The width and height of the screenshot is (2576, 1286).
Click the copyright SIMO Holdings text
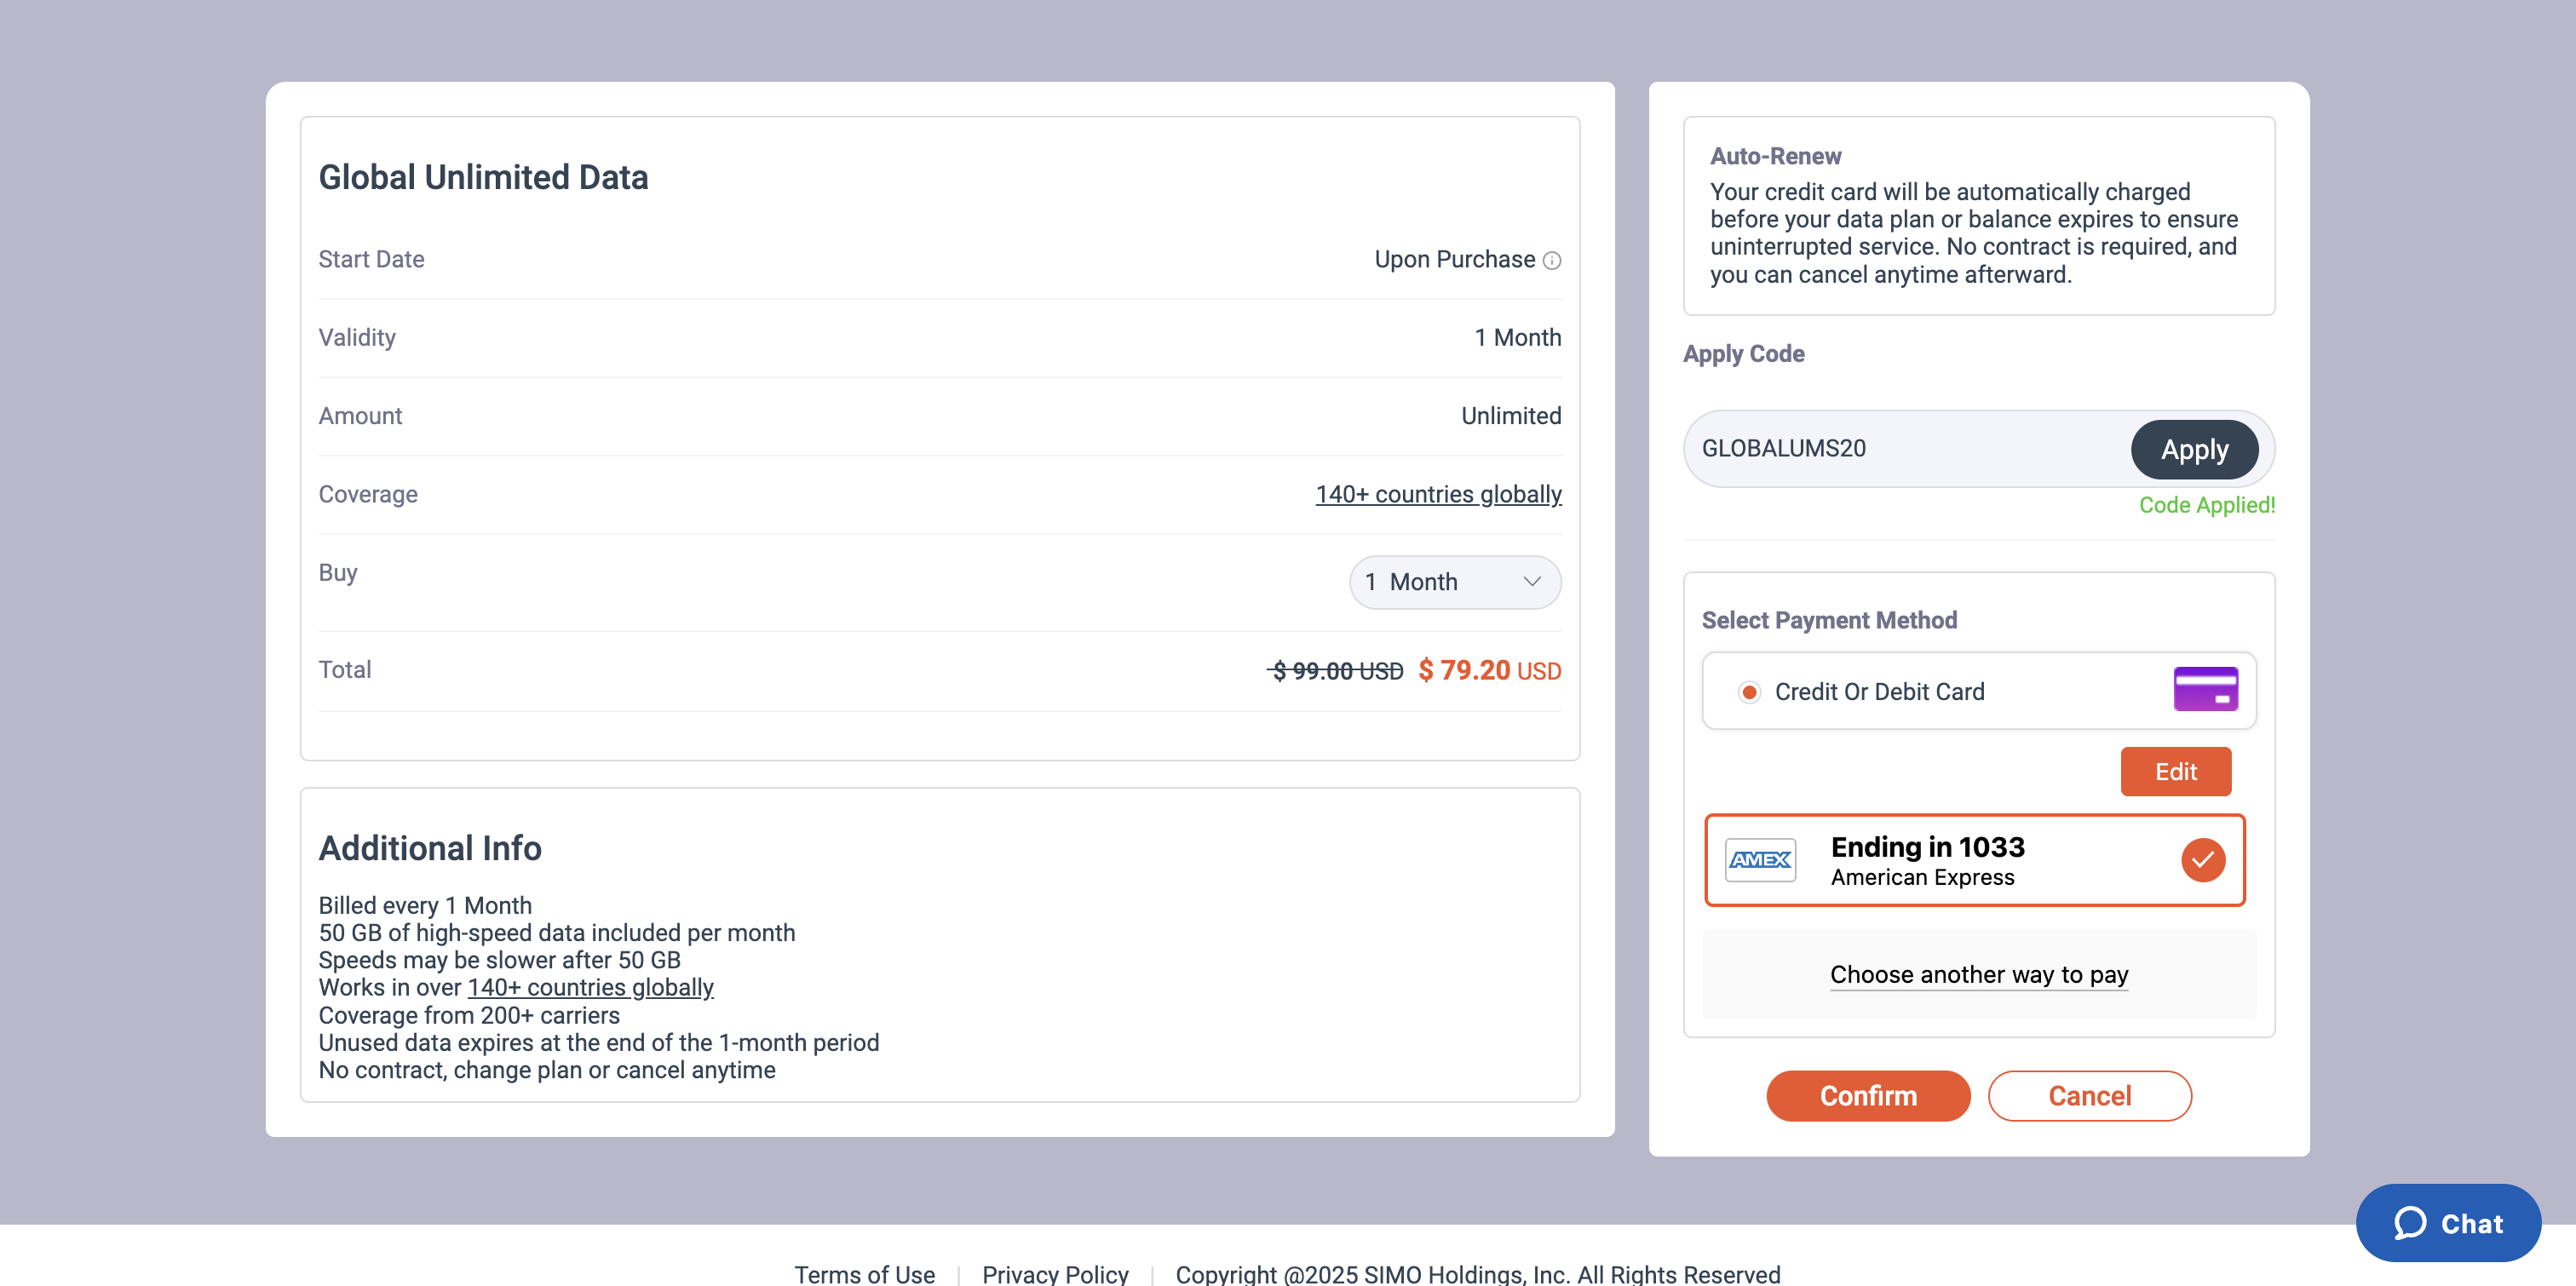click(1477, 1273)
